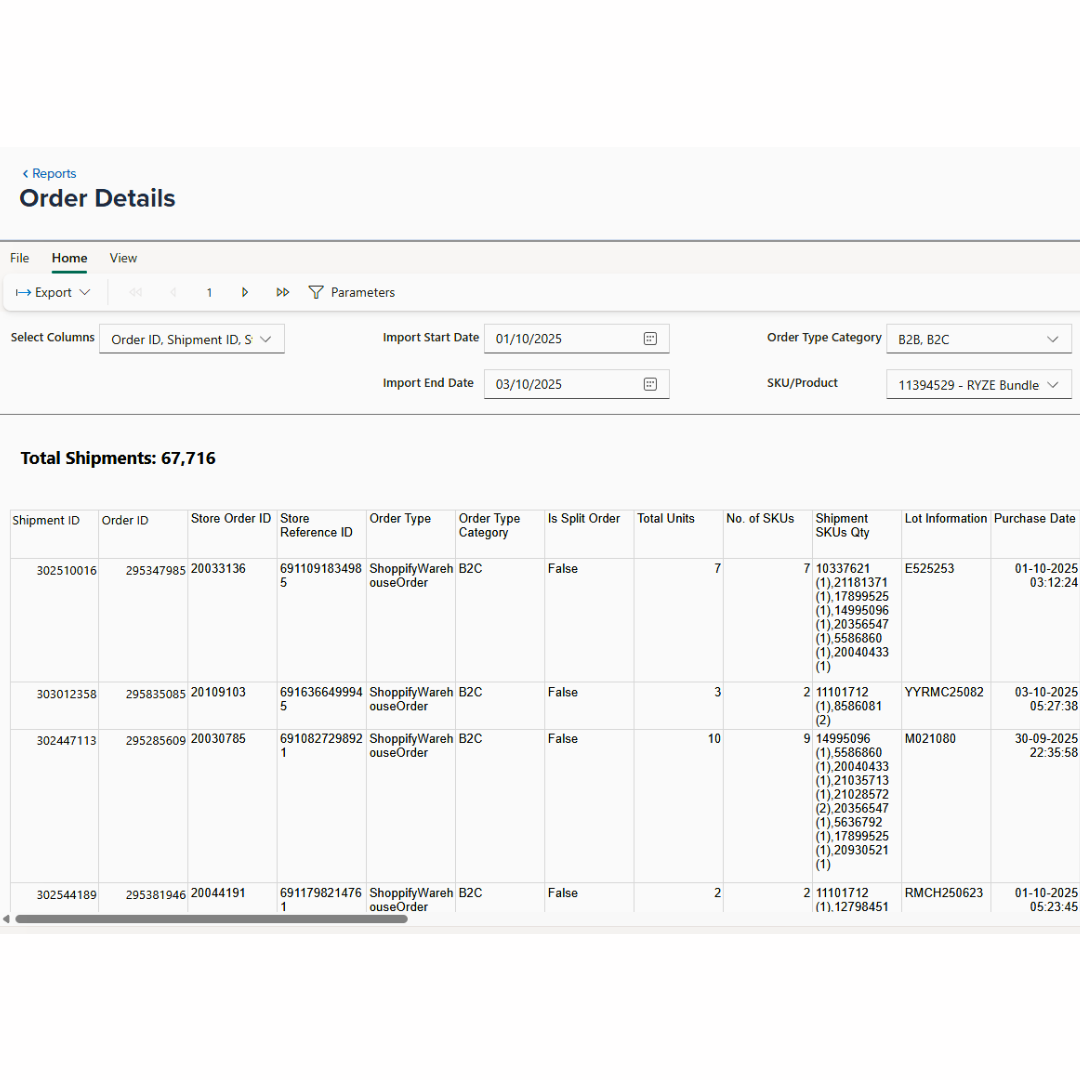Click the Parameters filter funnel icon

tap(316, 293)
